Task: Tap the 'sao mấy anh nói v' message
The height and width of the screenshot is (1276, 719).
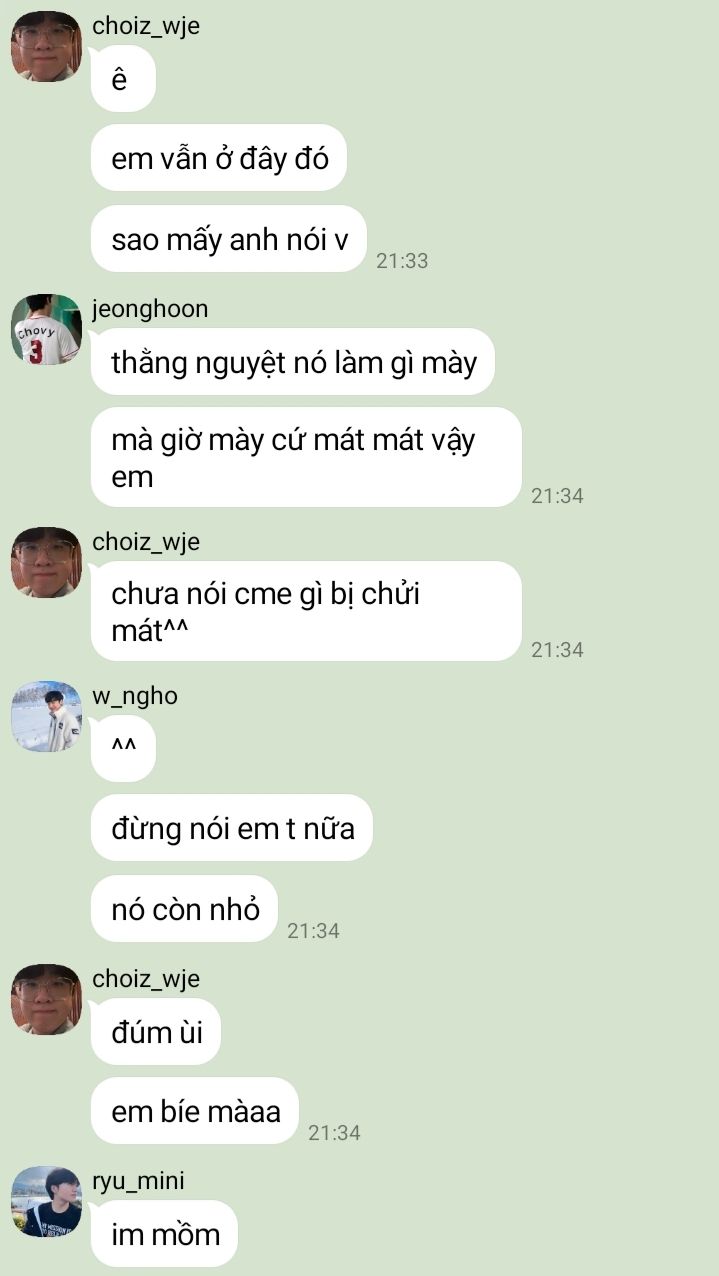Action: 229,239
